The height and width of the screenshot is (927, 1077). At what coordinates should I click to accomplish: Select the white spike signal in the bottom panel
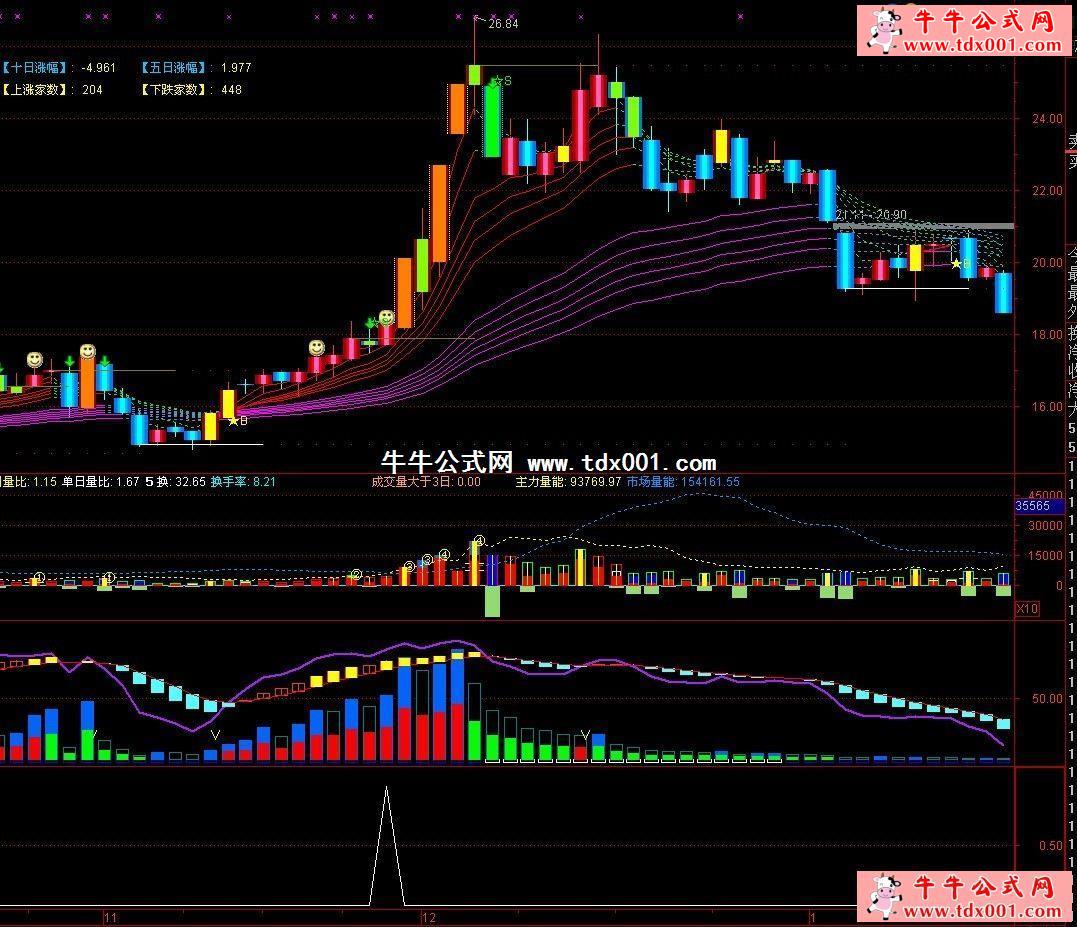[x=387, y=846]
